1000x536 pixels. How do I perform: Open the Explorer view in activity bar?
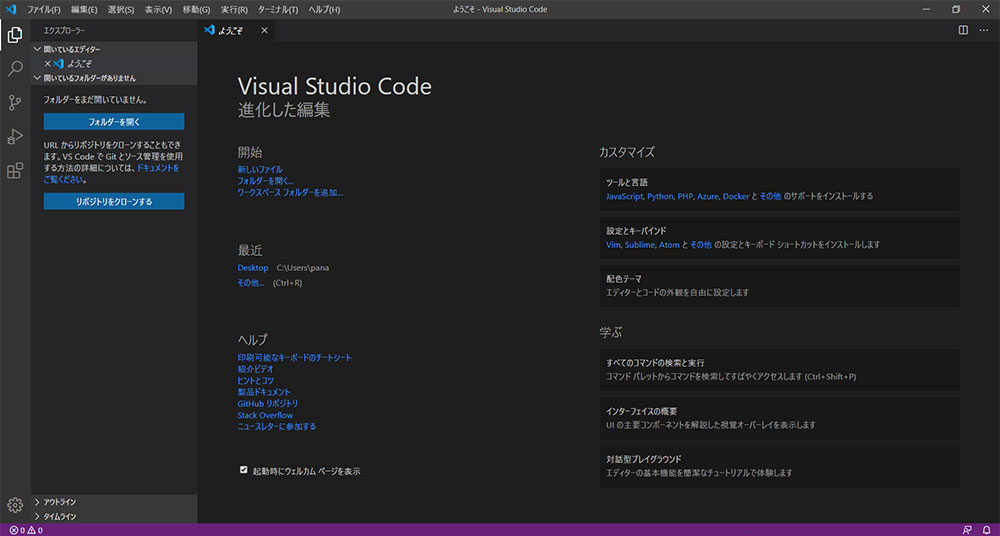pos(15,35)
